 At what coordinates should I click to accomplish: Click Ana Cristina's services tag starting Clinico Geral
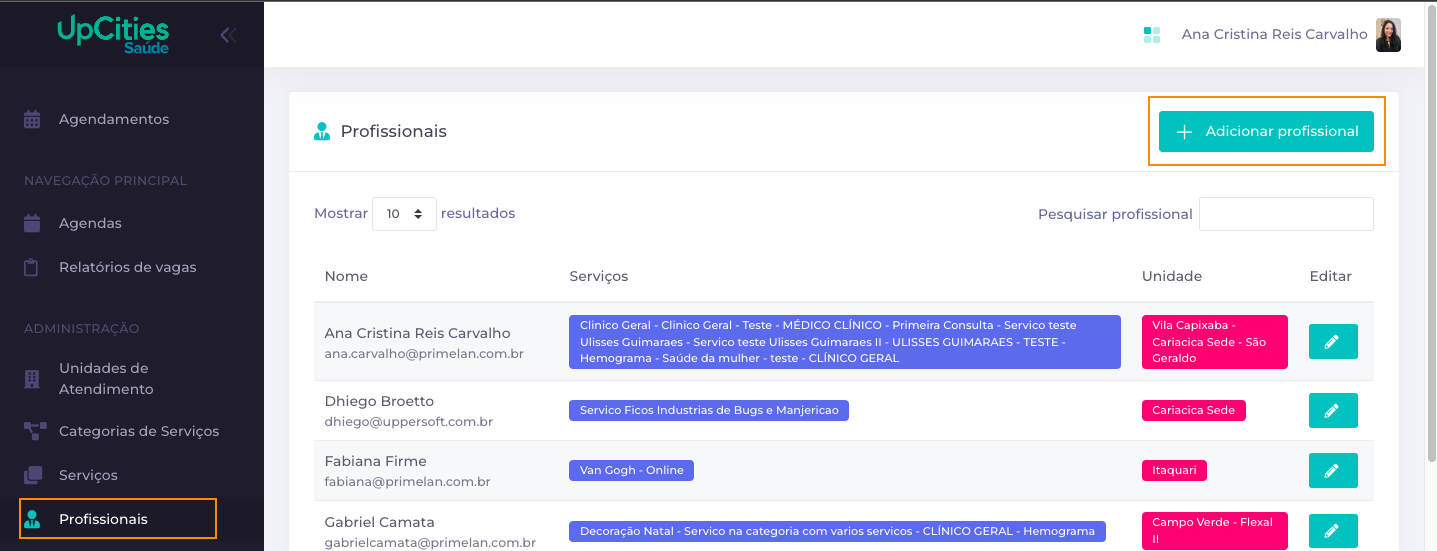845,342
